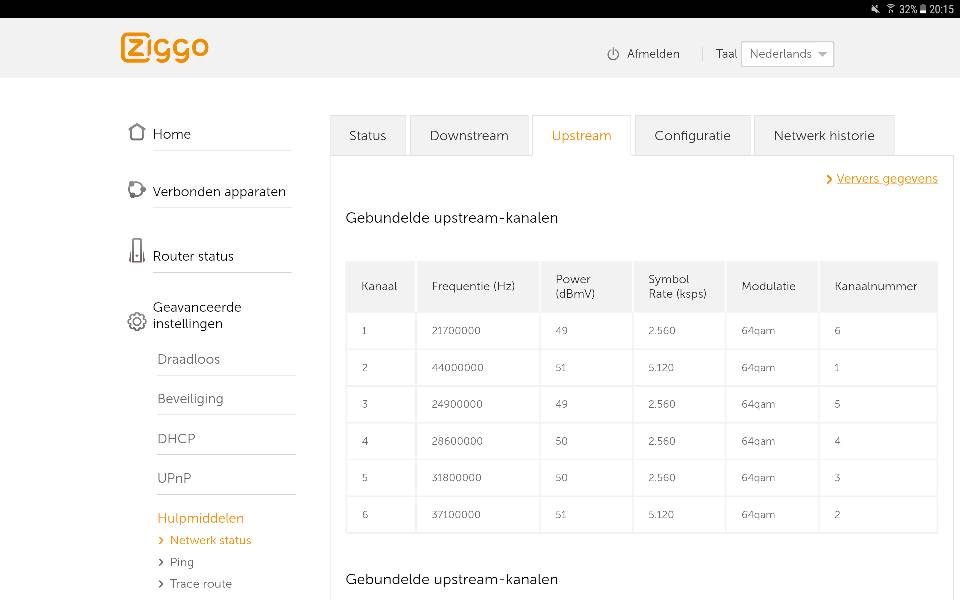Image resolution: width=960 pixels, height=600 pixels.
Task: Click the Afmelden link
Action: pyautogui.click(x=653, y=54)
